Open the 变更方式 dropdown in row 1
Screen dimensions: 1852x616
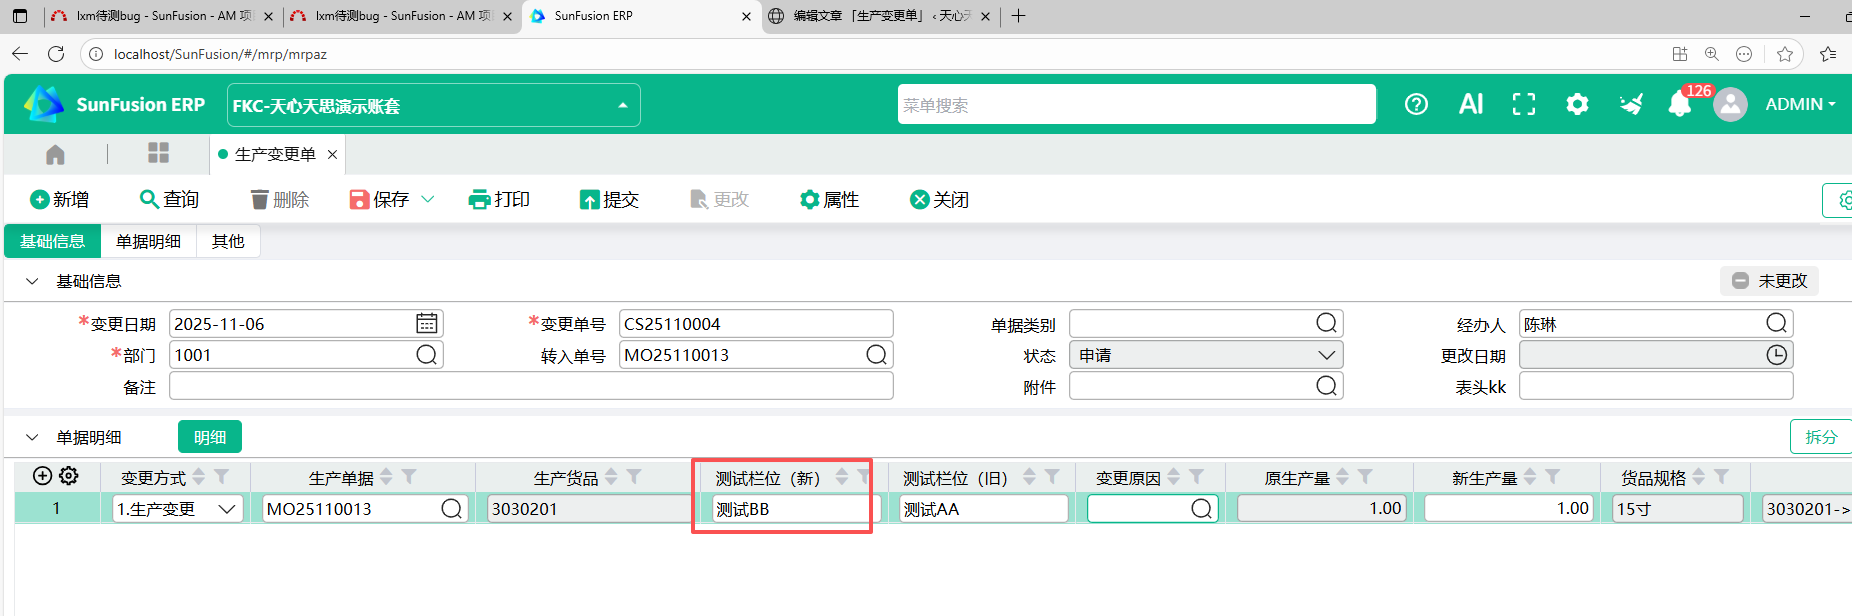coord(227,509)
